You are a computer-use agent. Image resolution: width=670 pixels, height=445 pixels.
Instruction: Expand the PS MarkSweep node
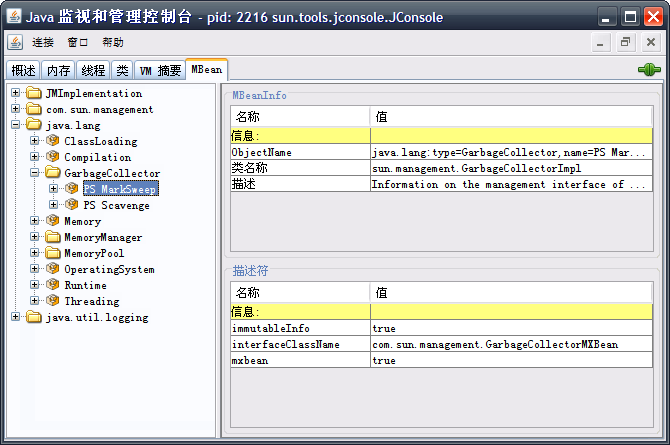coord(53,189)
